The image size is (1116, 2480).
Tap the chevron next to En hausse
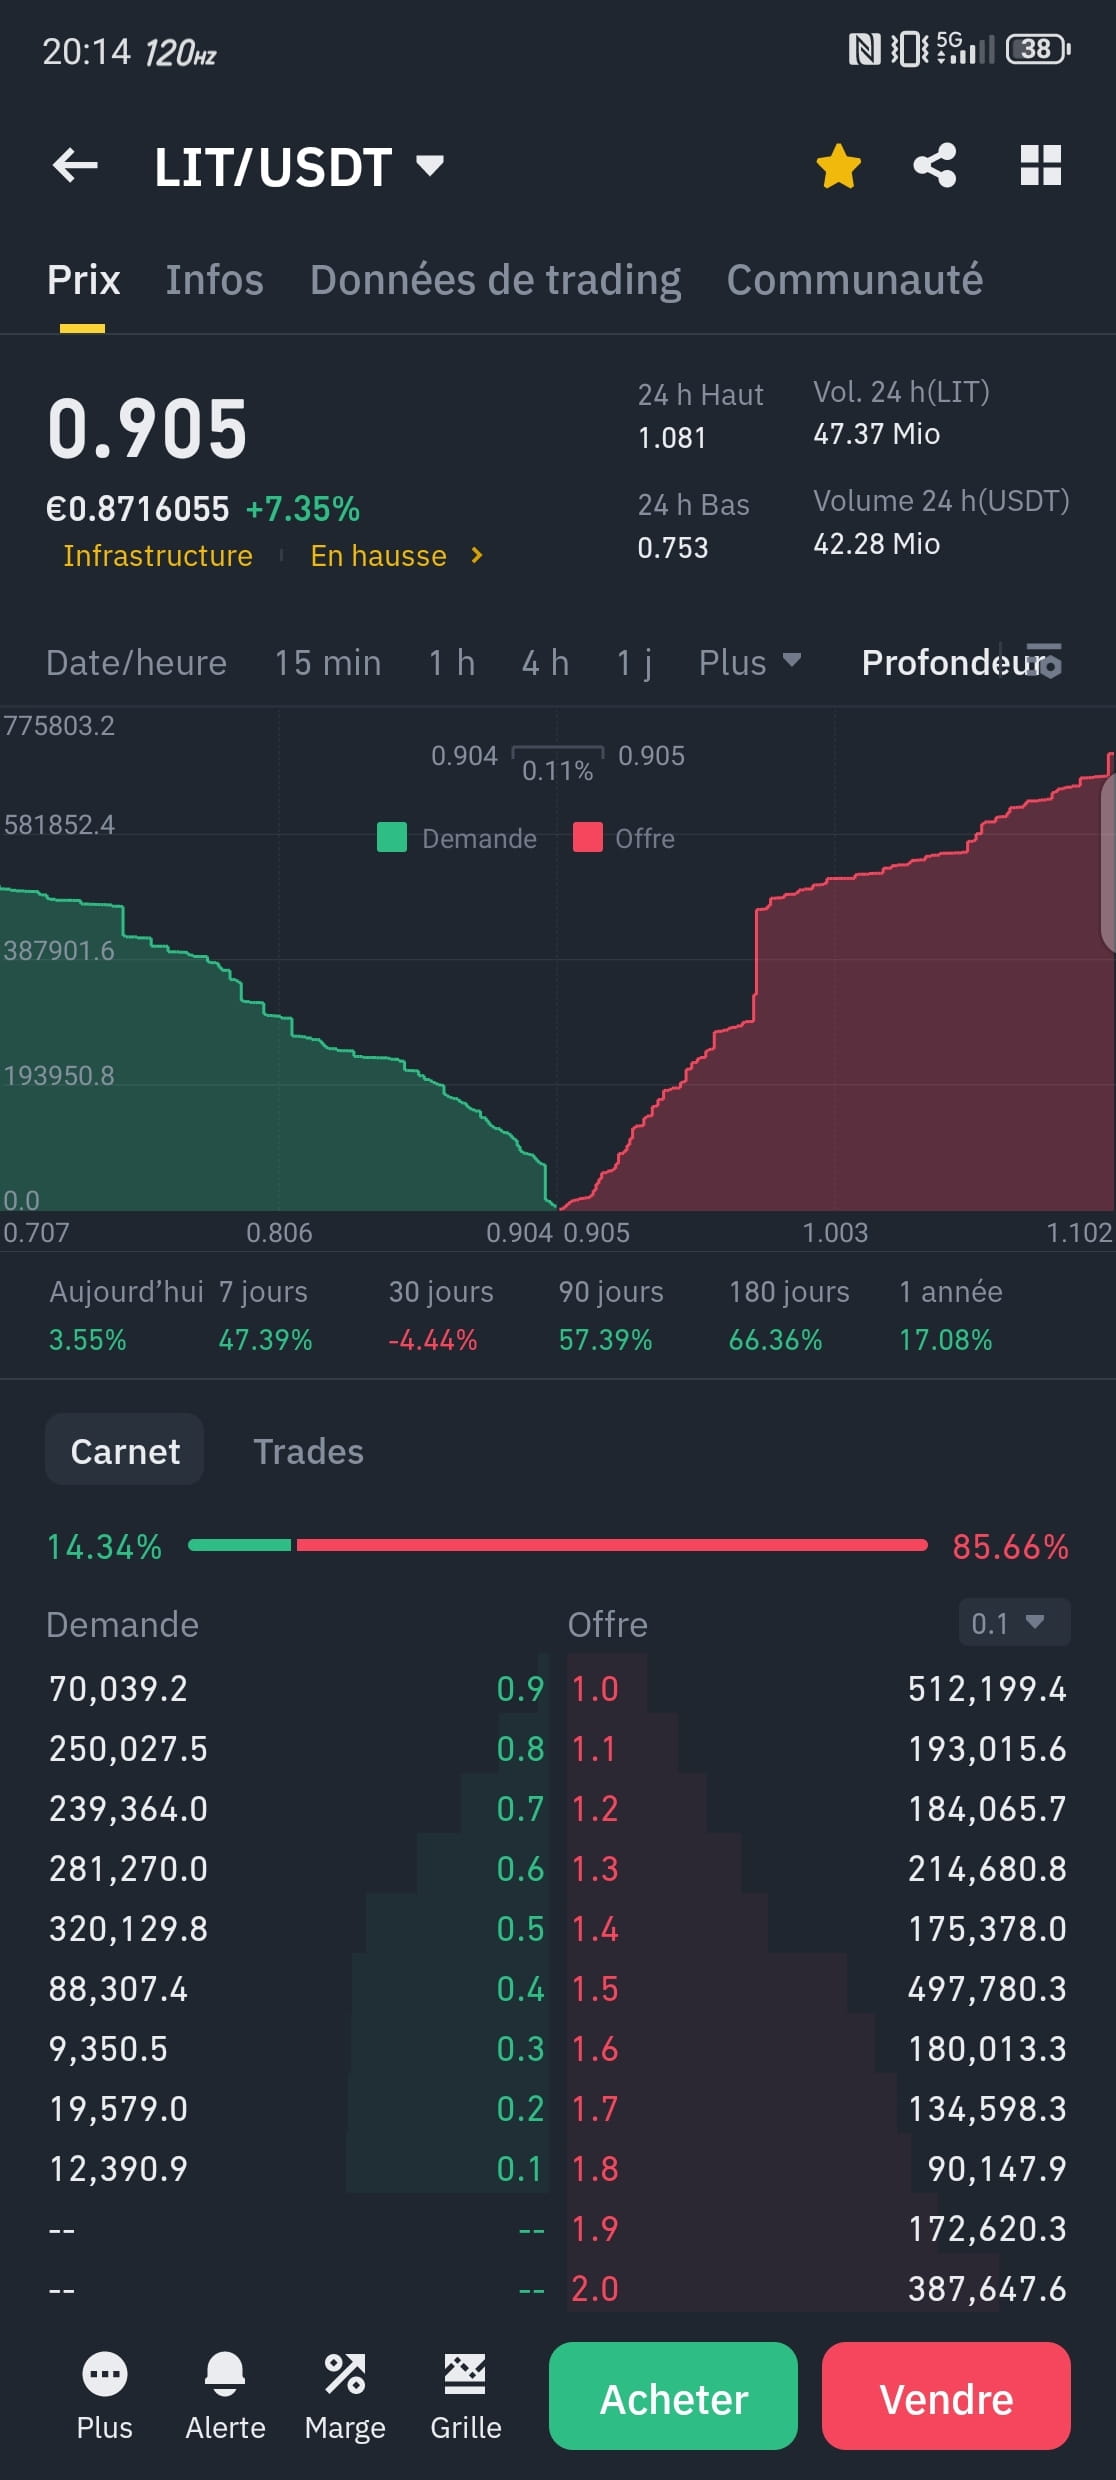click(x=477, y=556)
